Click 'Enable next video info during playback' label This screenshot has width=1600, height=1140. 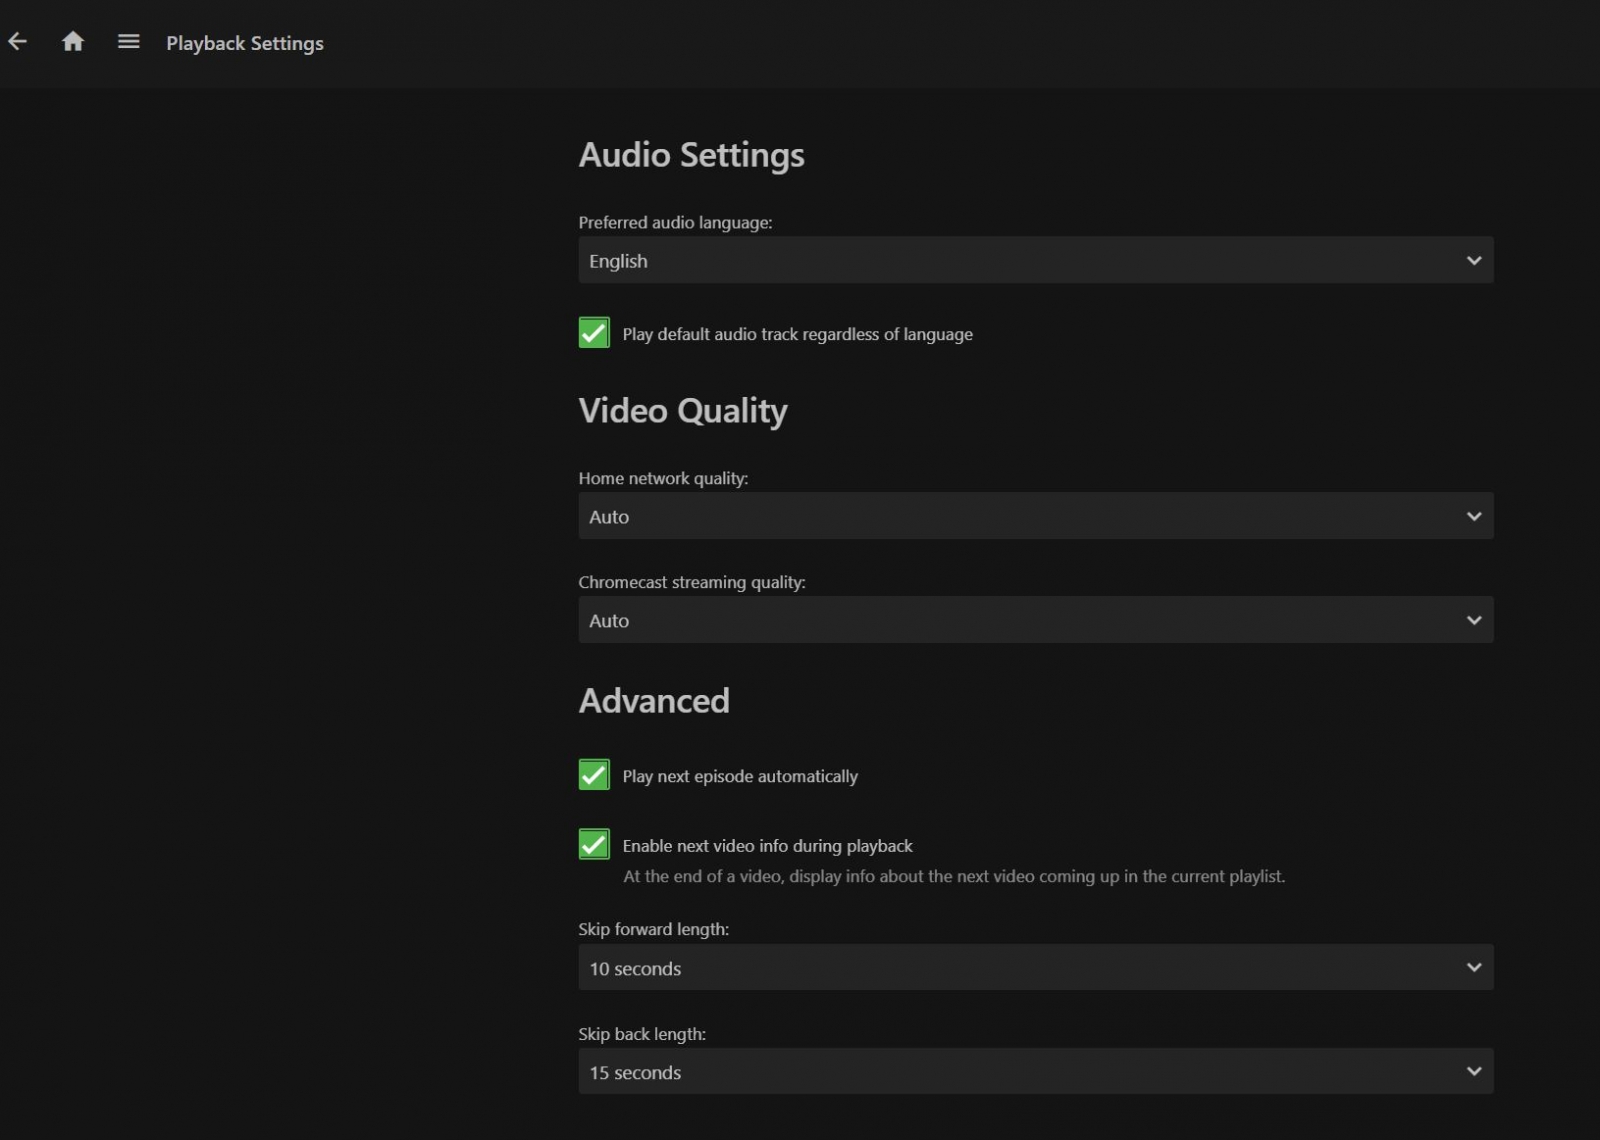767,846
